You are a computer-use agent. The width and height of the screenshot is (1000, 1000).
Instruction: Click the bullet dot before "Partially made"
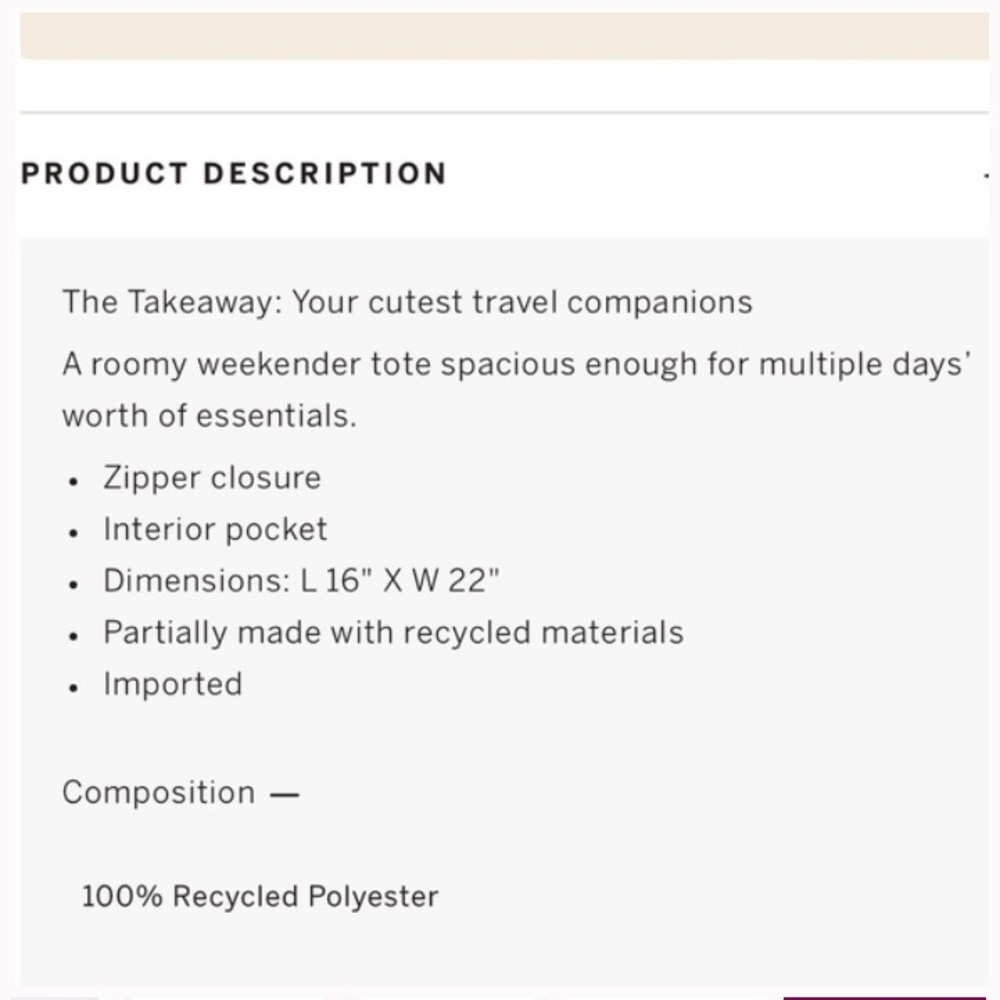pos(73,635)
